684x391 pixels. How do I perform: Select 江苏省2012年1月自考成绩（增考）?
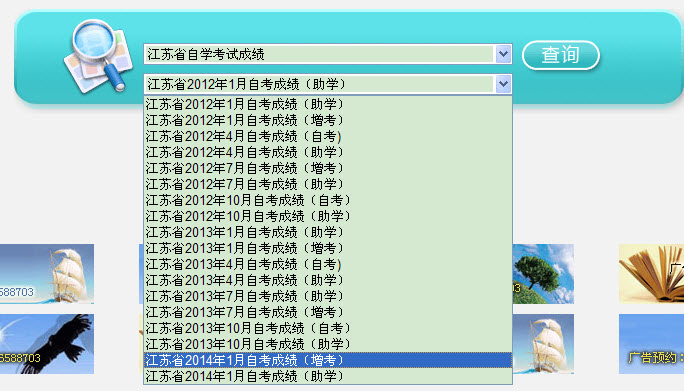pyautogui.click(x=328, y=120)
